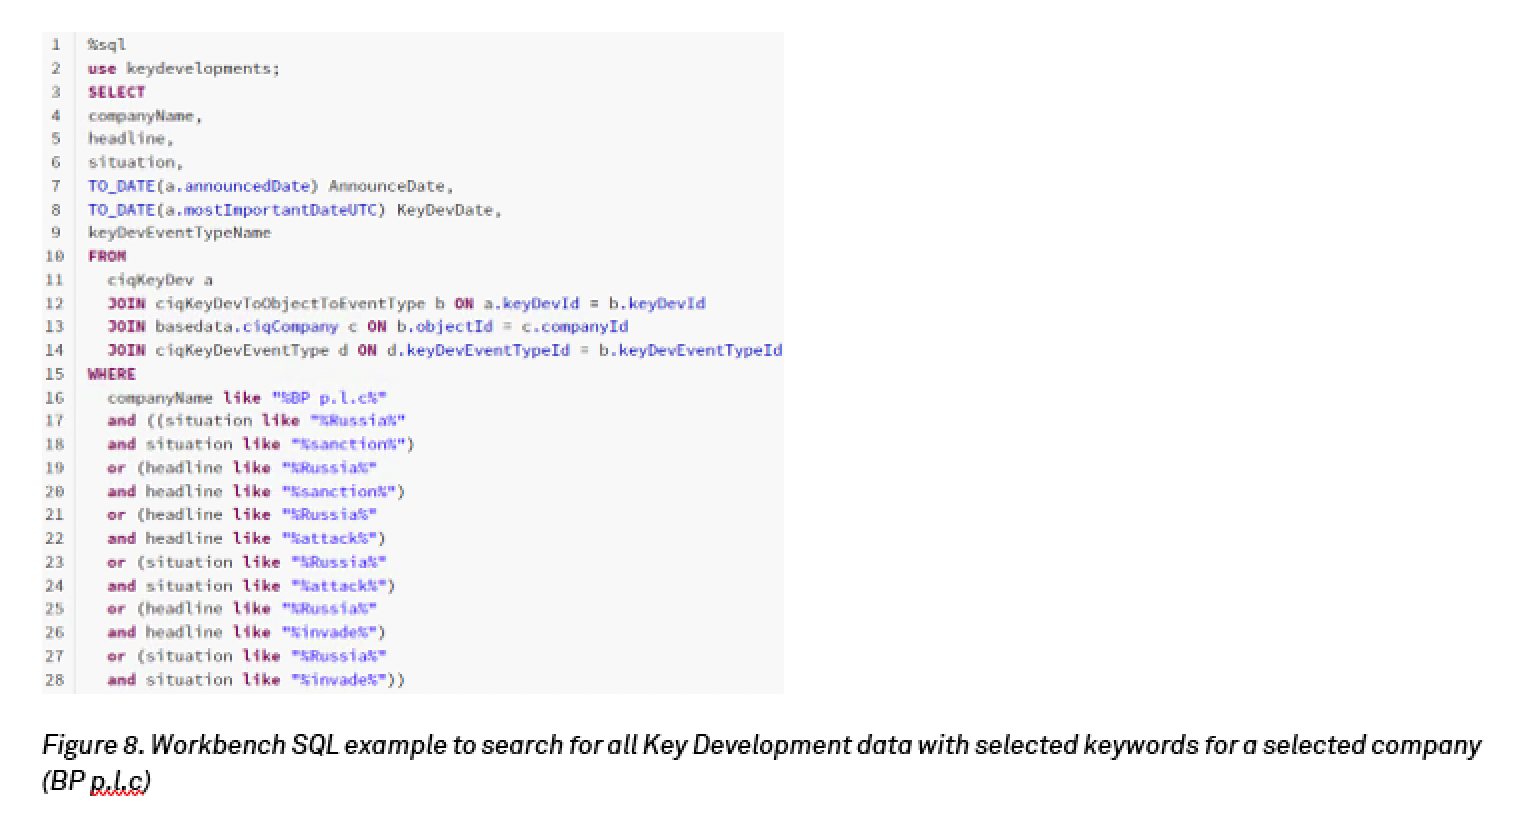Click the FROM keyword on line 10
The image size is (1530, 823).
[107, 256]
